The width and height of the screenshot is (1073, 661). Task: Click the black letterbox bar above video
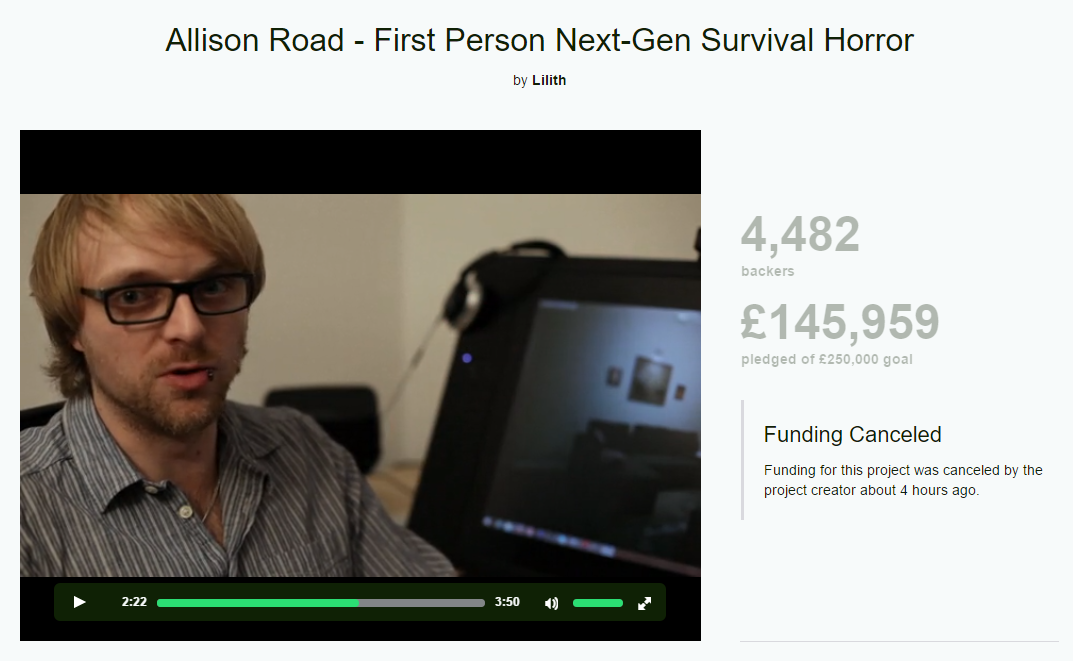pos(360,162)
